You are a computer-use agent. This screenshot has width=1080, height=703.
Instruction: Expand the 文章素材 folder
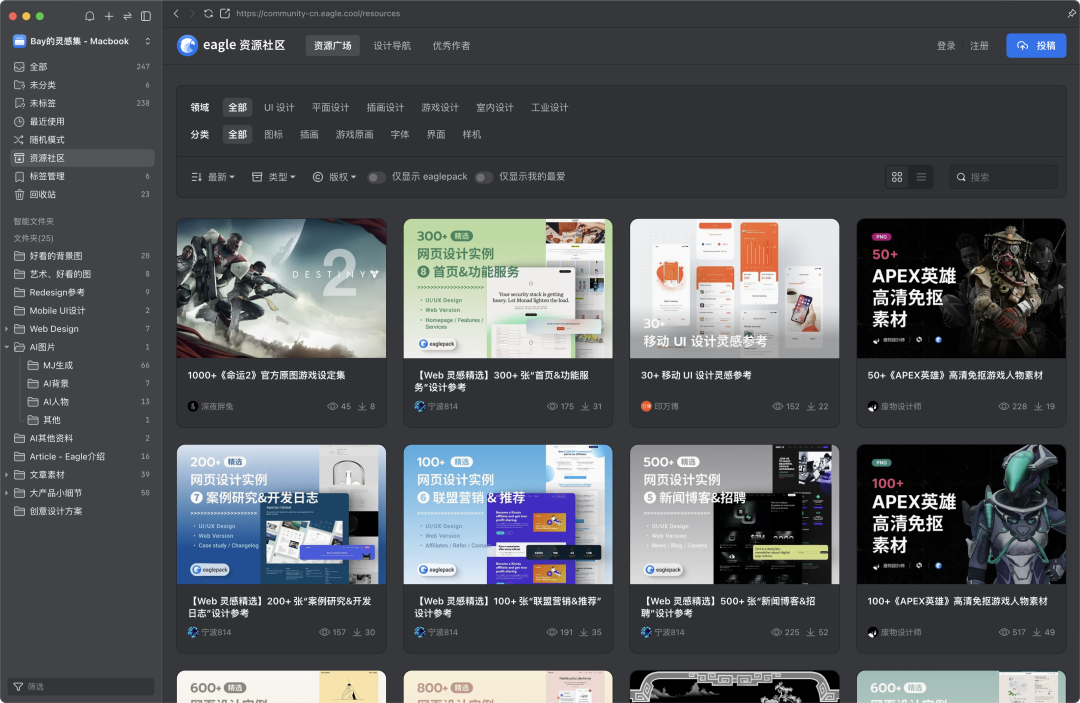coord(7,475)
